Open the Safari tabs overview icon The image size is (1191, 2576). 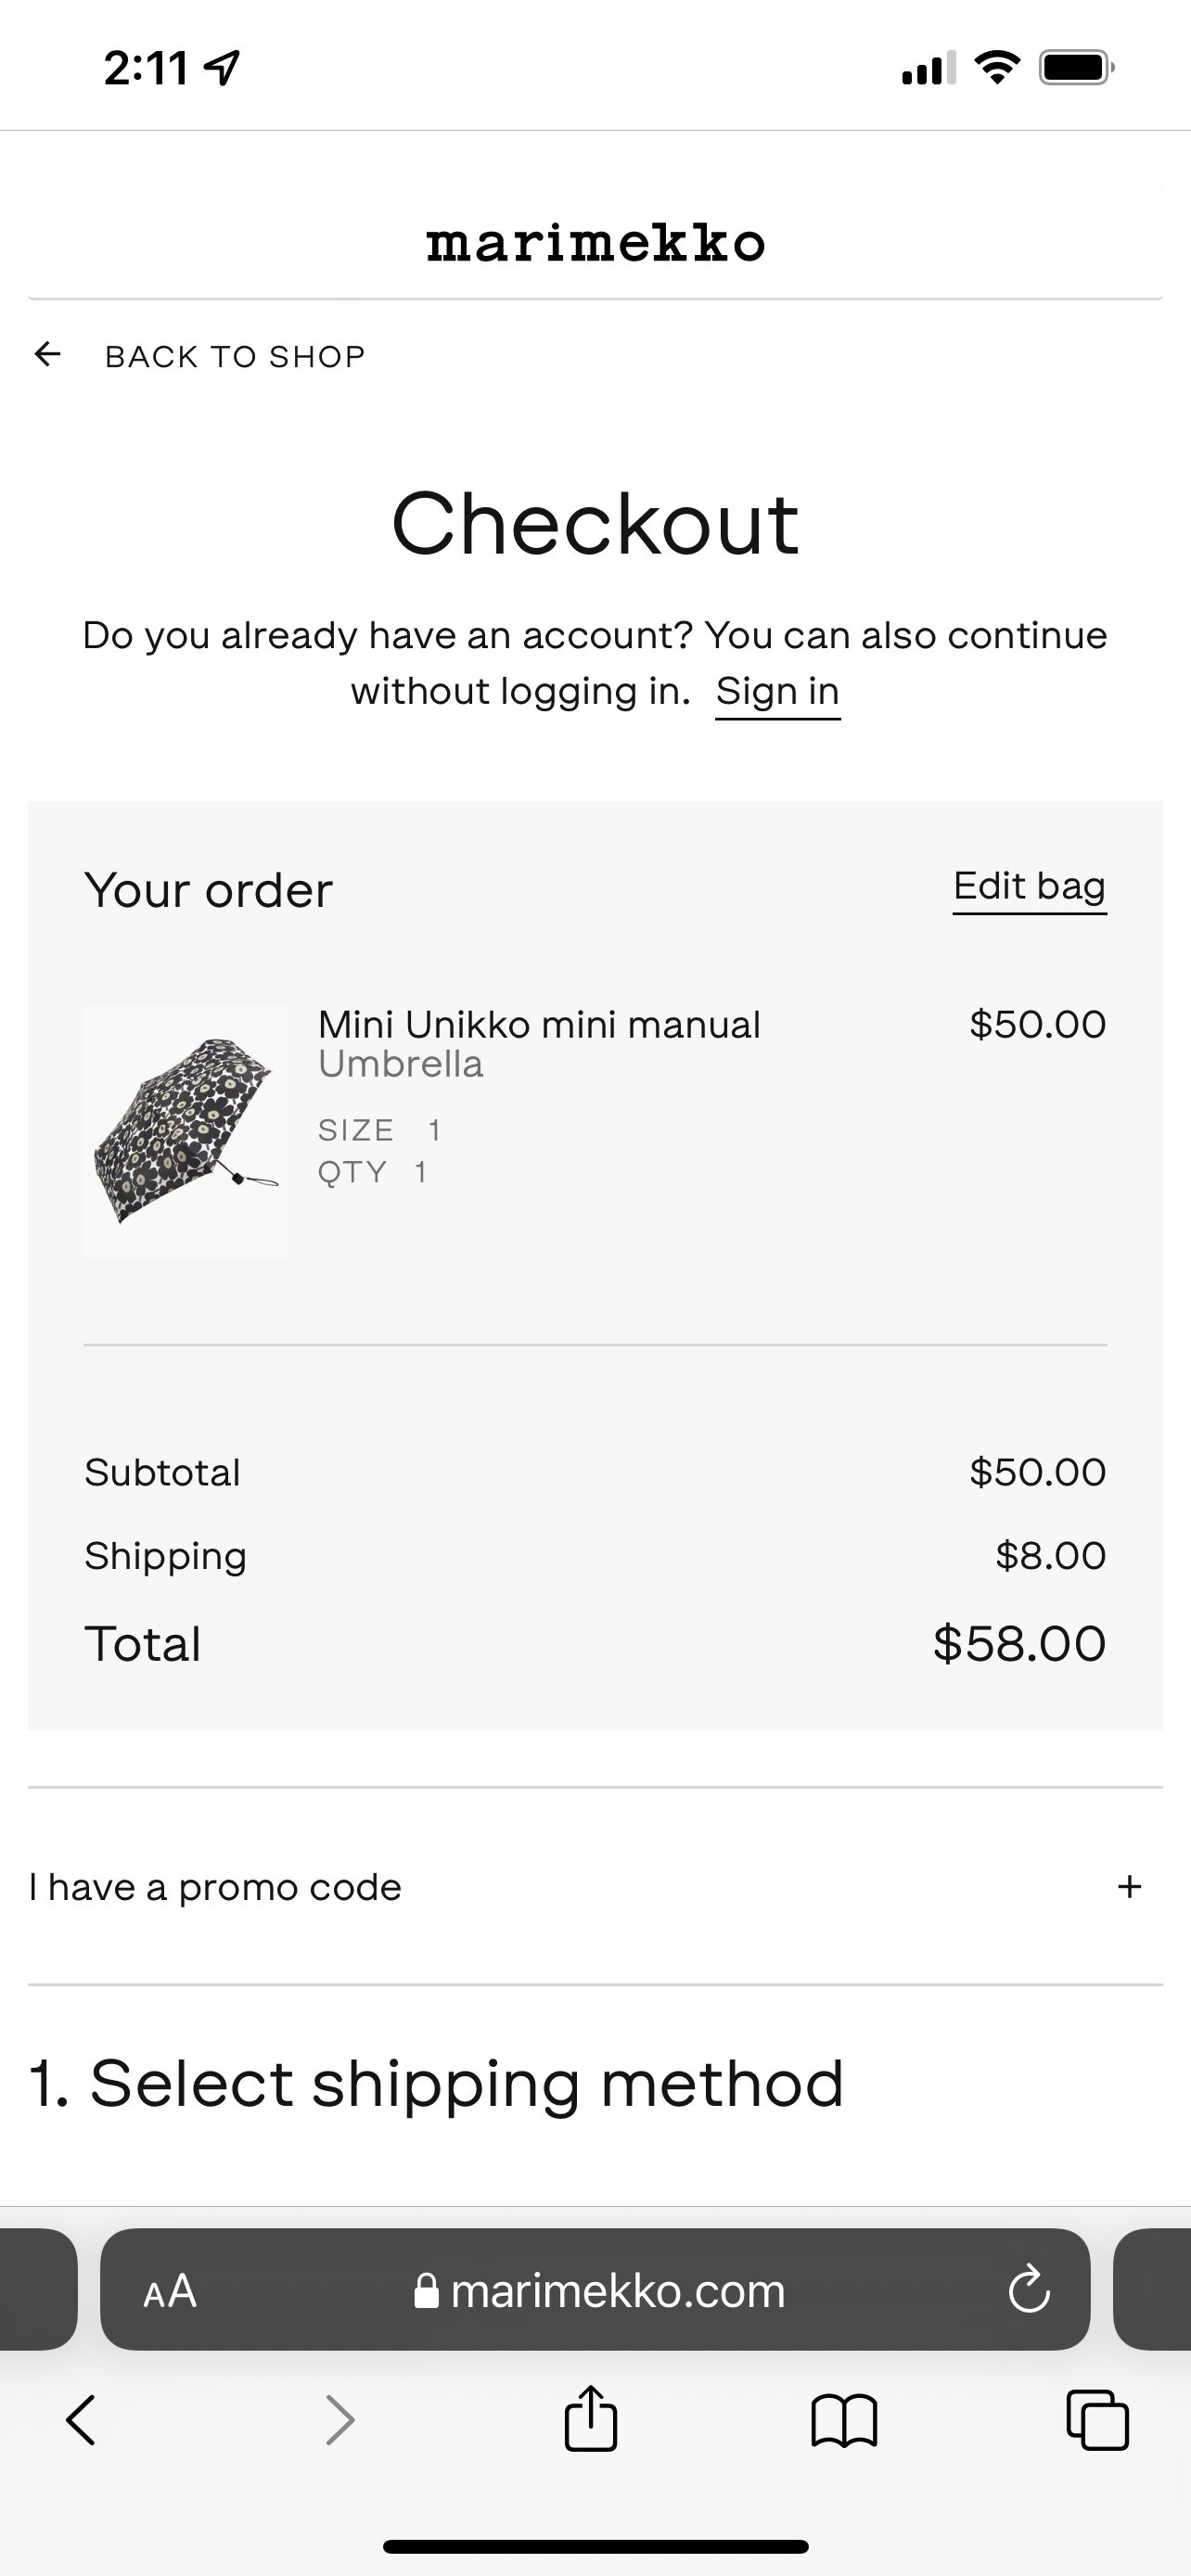[x=1097, y=2420]
